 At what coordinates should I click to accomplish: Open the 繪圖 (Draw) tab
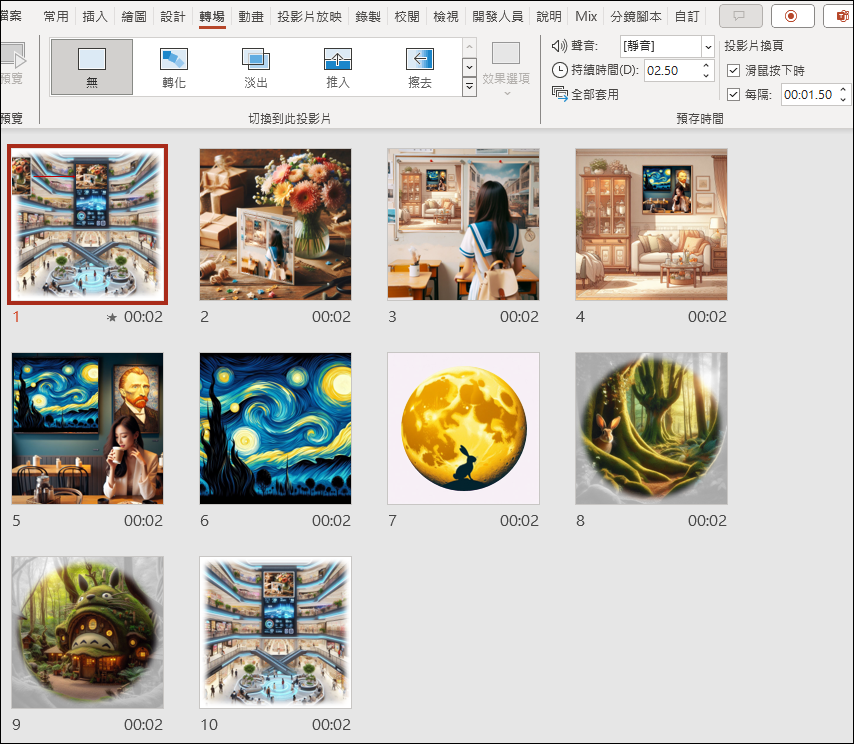click(x=134, y=16)
